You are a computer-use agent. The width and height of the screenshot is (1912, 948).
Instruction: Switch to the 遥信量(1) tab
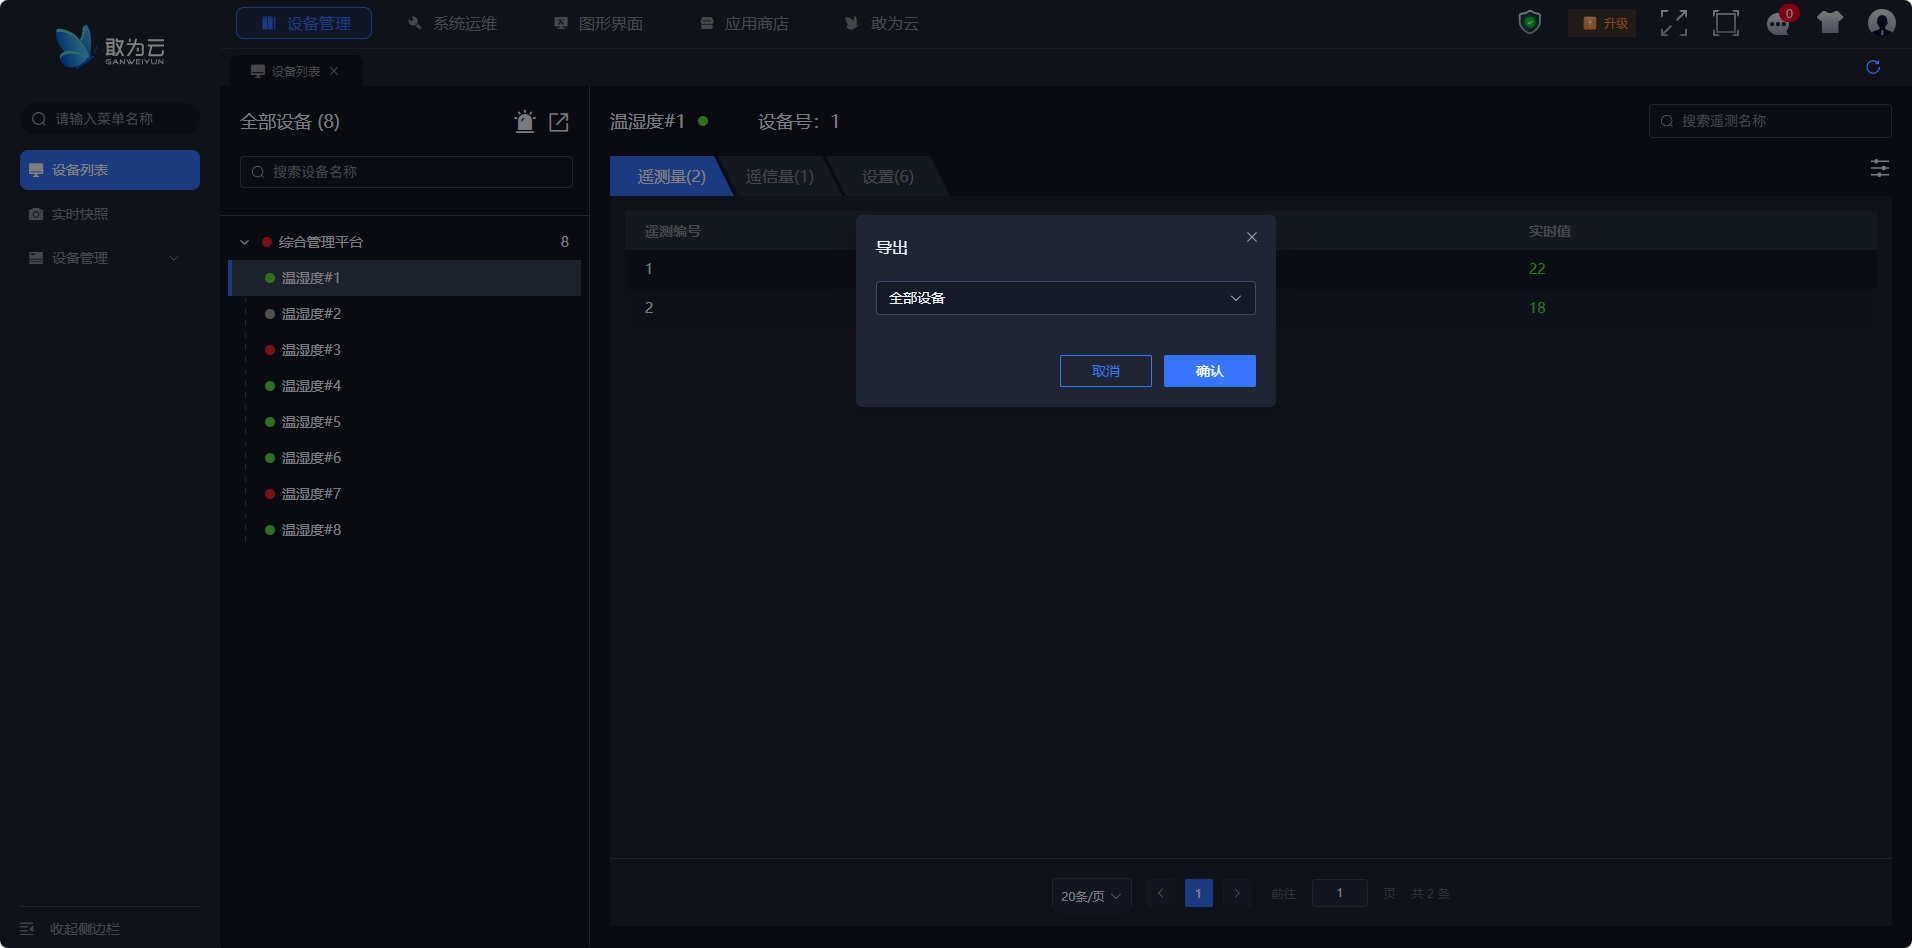tap(779, 177)
